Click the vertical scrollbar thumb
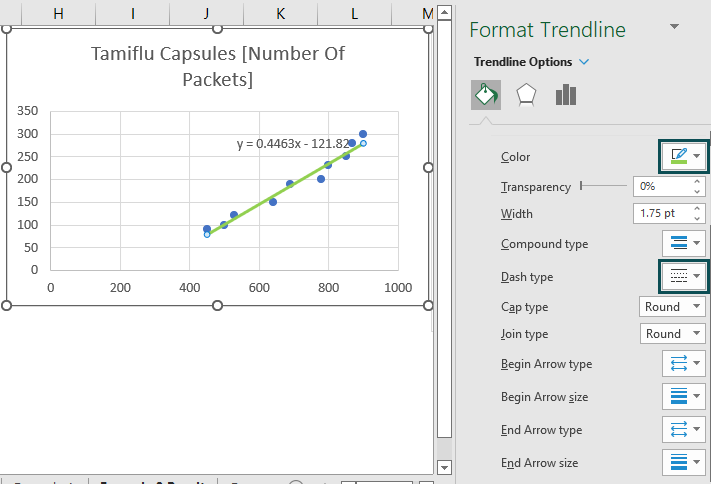 click(x=444, y=229)
